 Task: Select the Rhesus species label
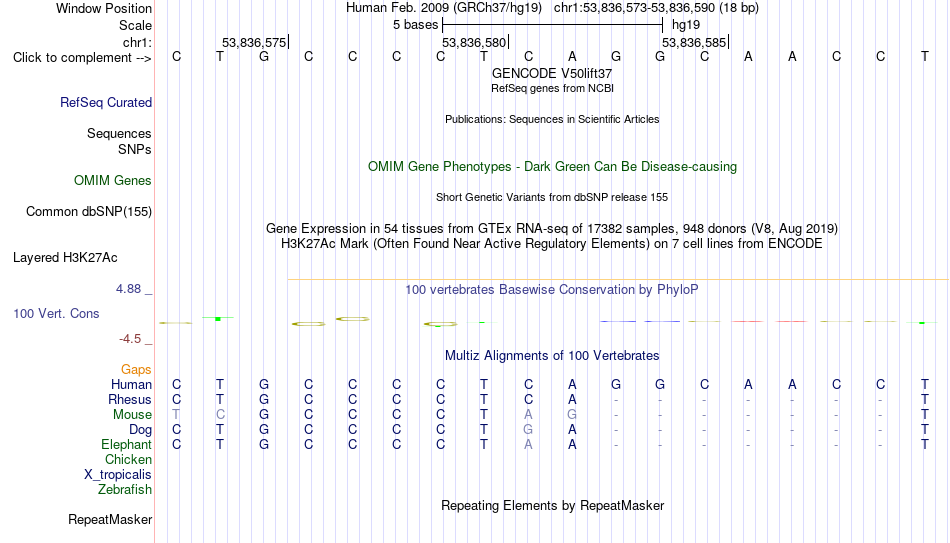point(130,400)
